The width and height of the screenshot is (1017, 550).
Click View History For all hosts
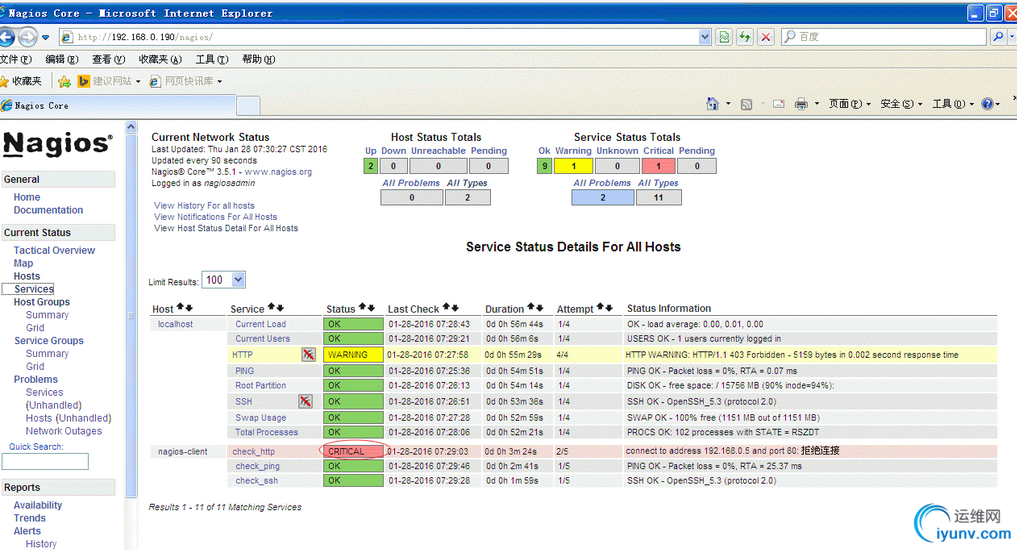pos(204,206)
